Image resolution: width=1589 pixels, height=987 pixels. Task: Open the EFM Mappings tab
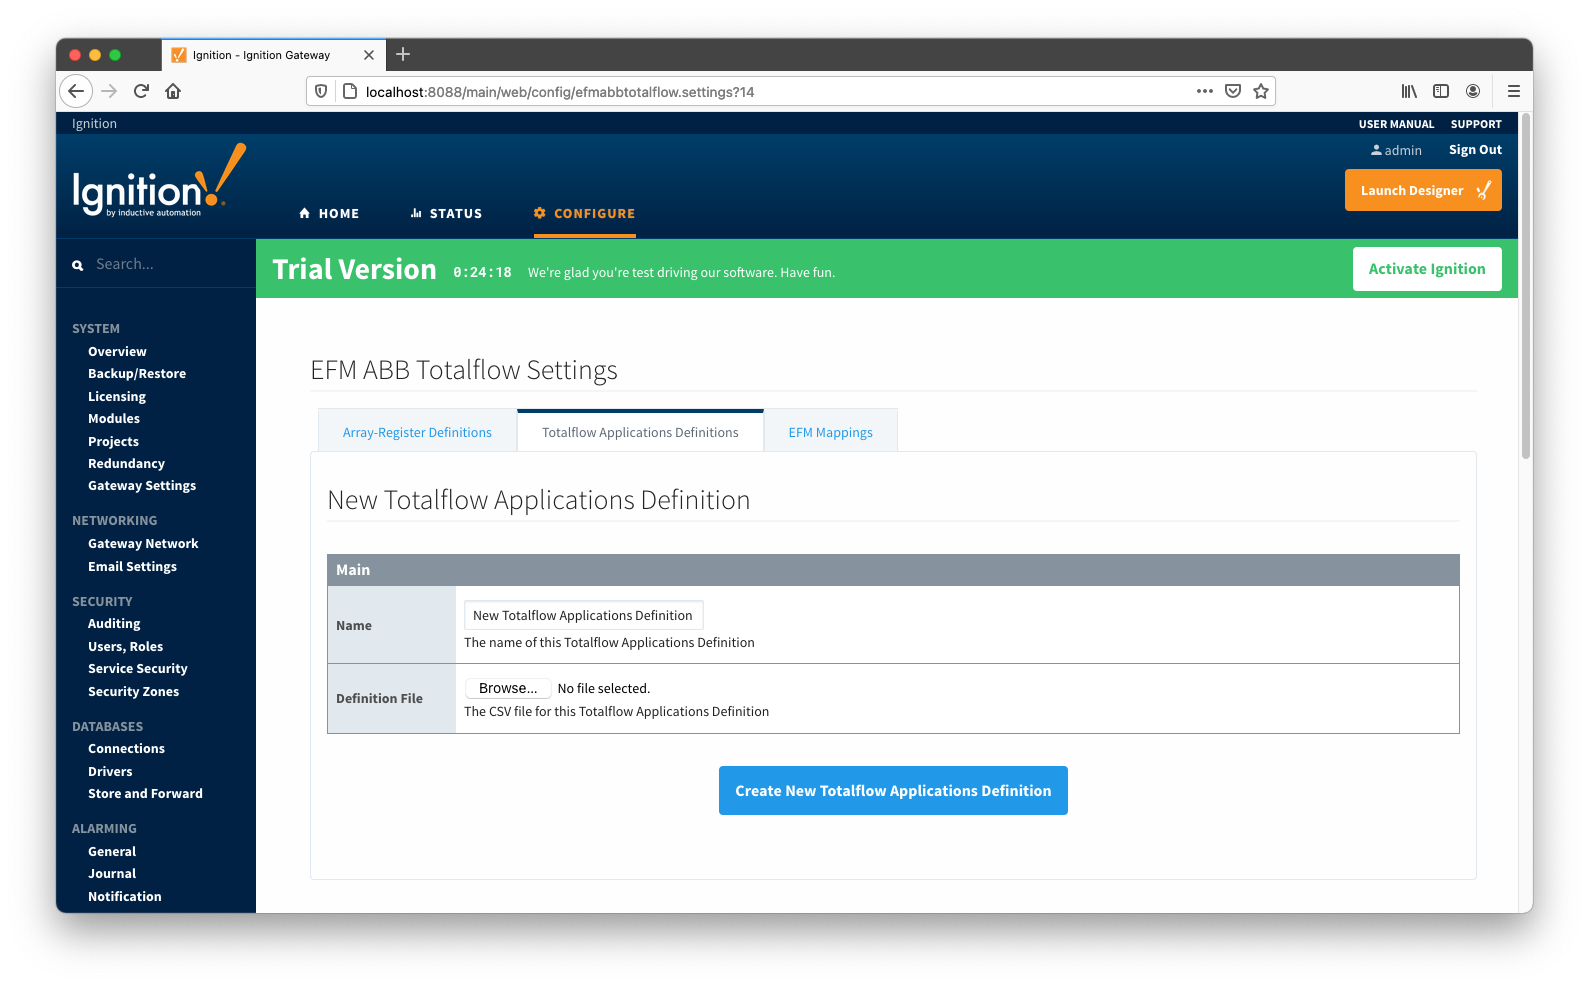[x=830, y=432]
